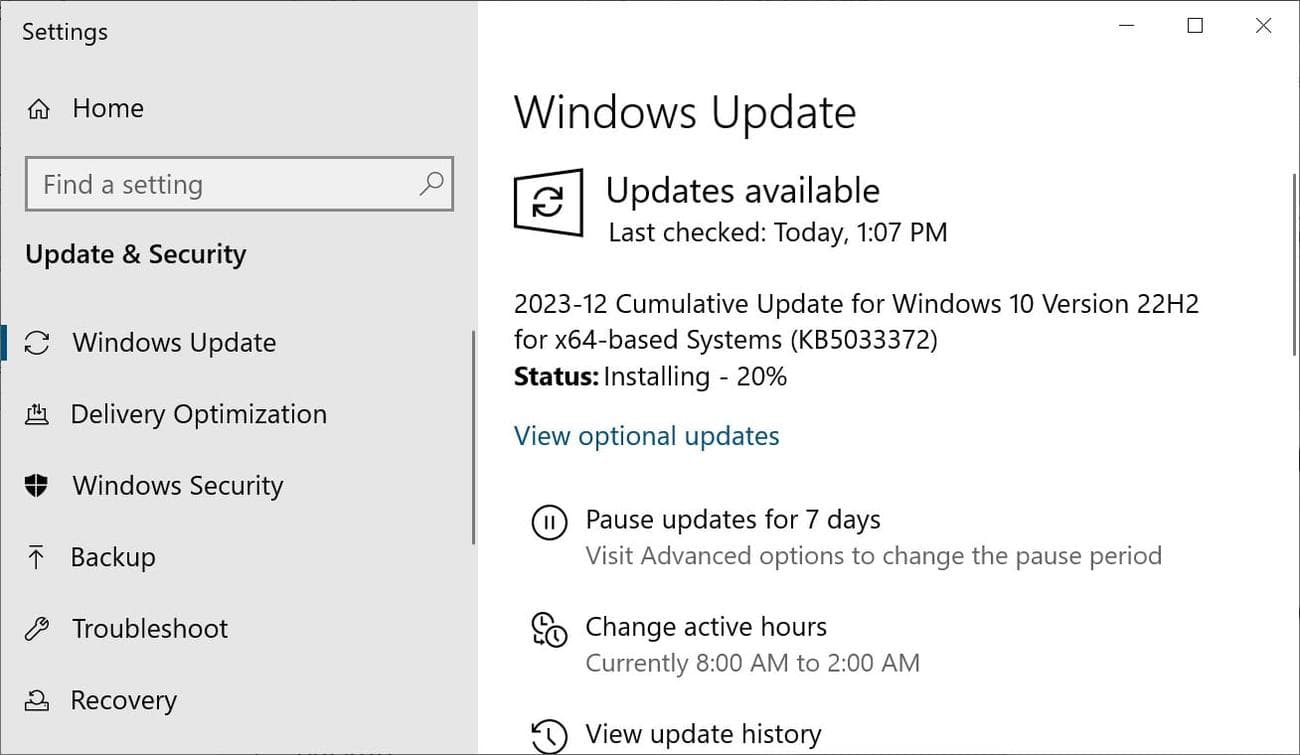The height and width of the screenshot is (755, 1300).
Task: Open View update history
Action: tap(703, 734)
